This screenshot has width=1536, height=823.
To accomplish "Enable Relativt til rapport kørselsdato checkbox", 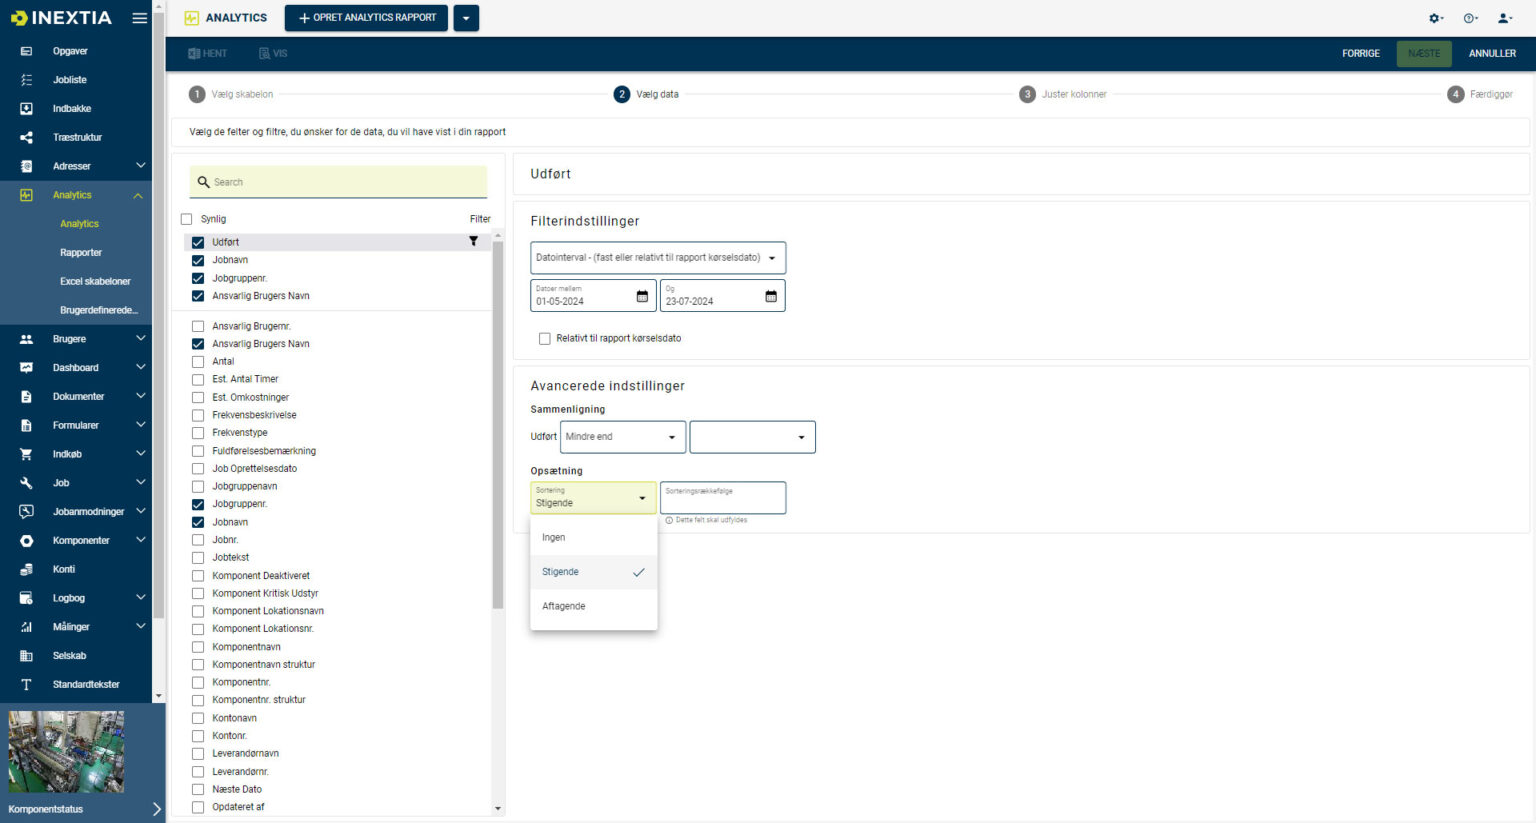I will point(545,339).
